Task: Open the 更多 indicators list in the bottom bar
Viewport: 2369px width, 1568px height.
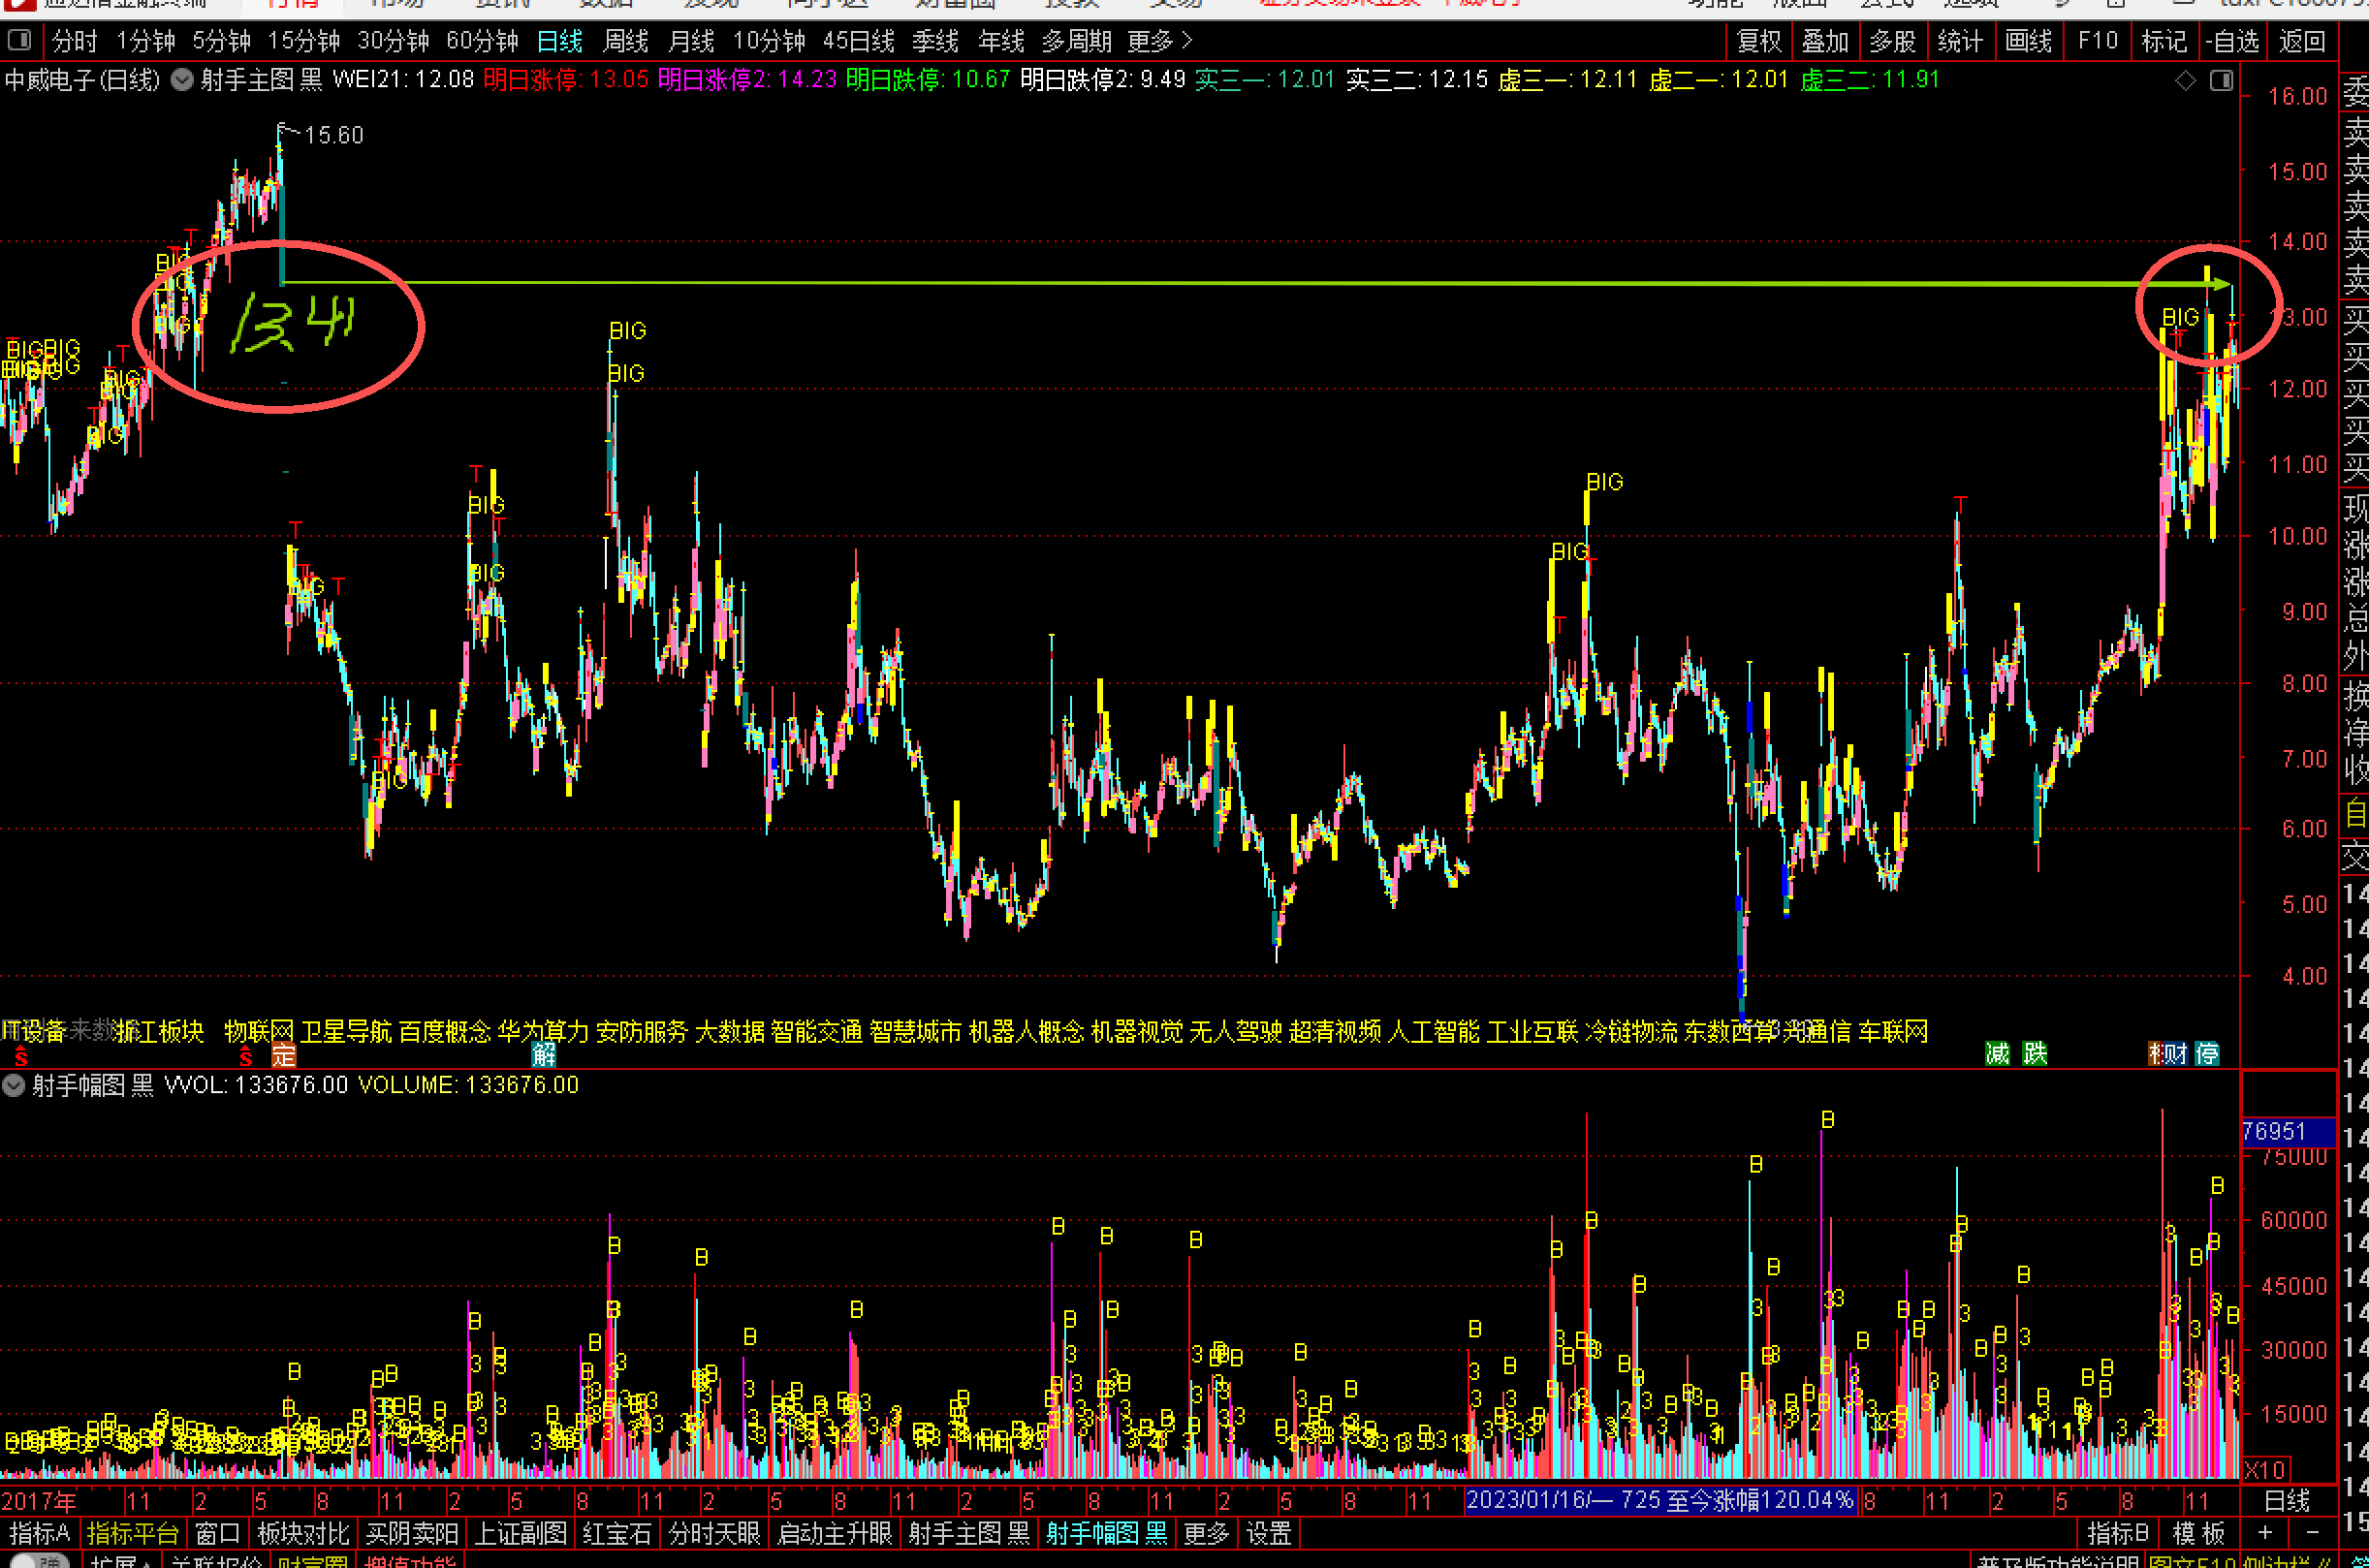Action: (x=1206, y=1533)
